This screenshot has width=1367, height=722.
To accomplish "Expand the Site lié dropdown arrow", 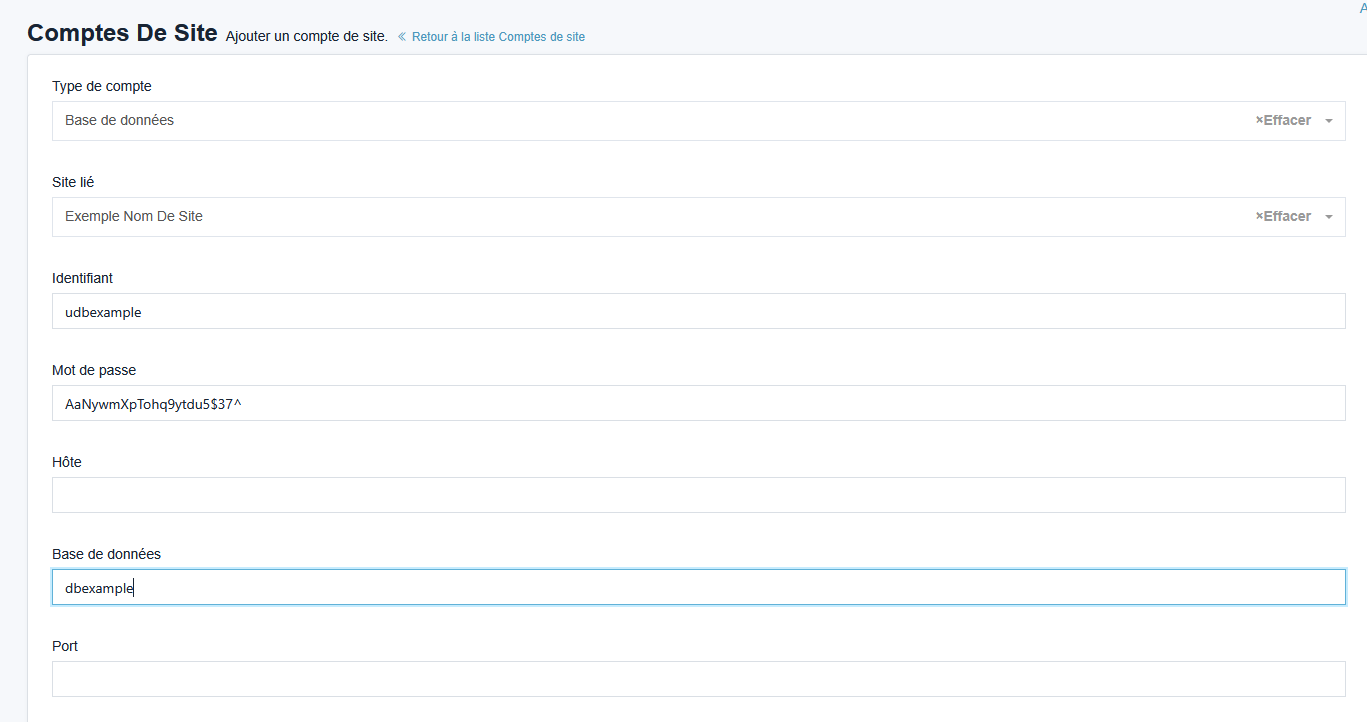I will coord(1329,217).
